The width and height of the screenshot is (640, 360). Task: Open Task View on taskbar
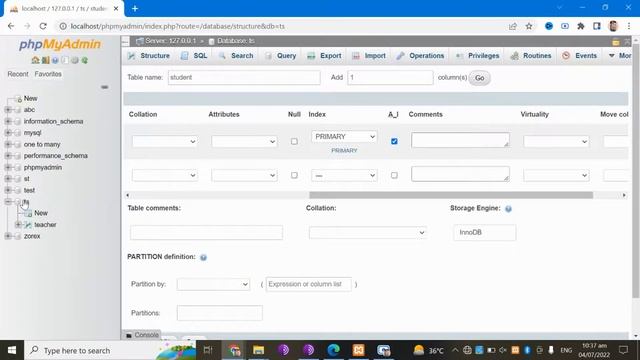click(208, 350)
